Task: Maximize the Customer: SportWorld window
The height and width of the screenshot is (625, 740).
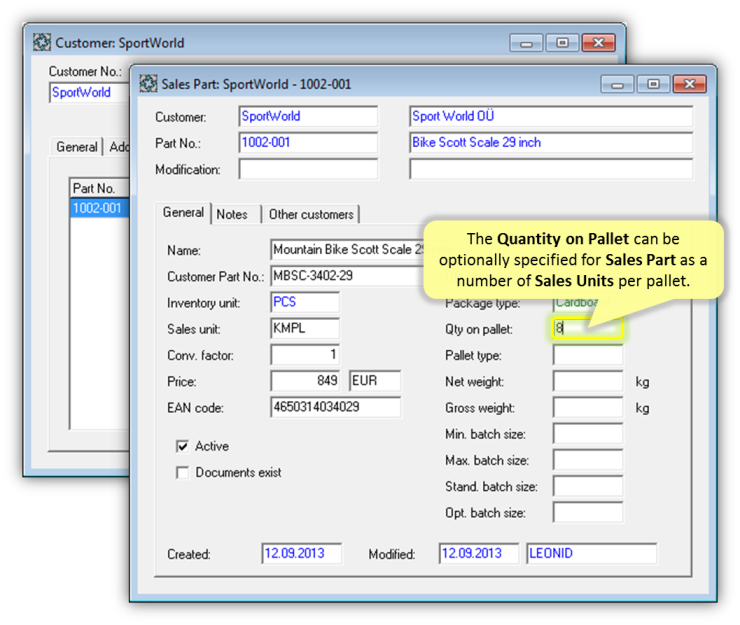Action: (x=562, y=43)
